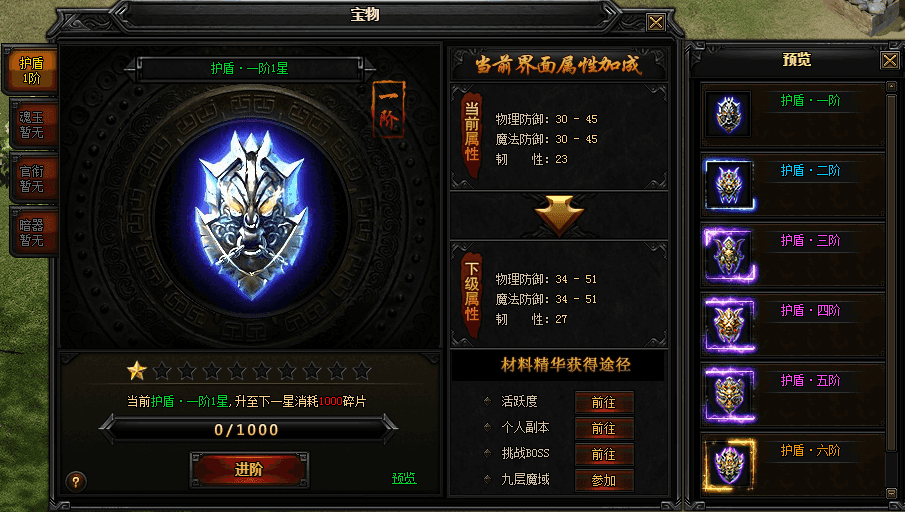Select the 护盾 1阶 side tab
Image resolution: width=905 pixels, height=512 pixels.
tap(32, 70)
